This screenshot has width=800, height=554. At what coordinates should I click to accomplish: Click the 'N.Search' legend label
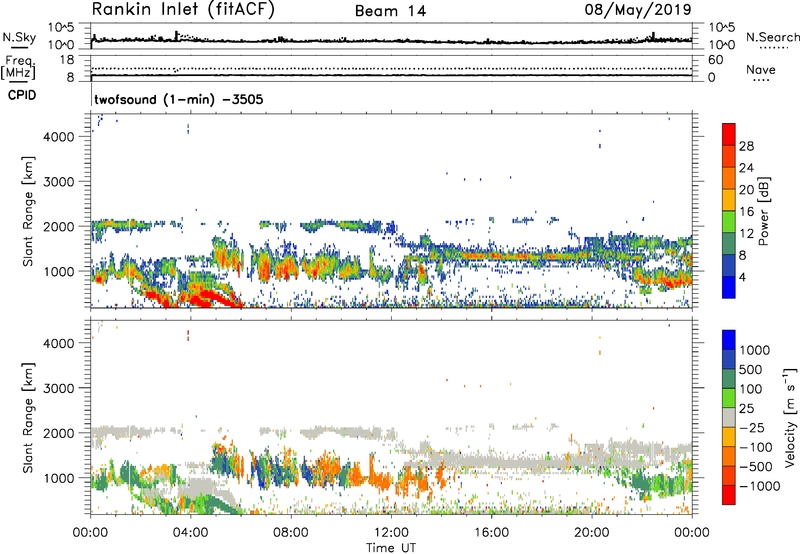coord(772,37)
